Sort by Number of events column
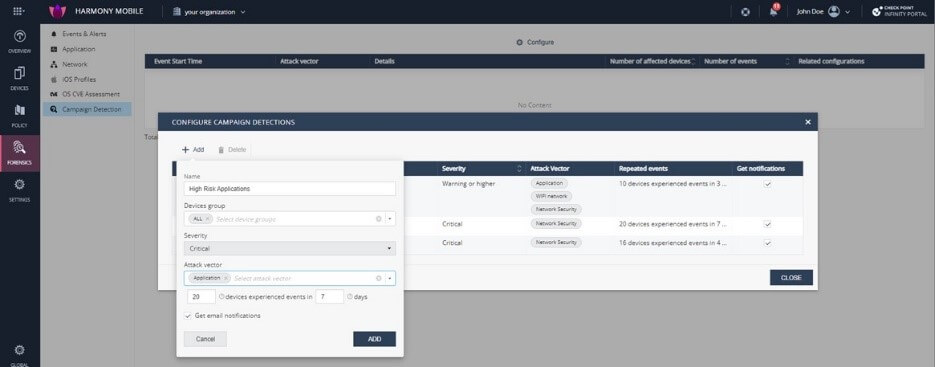The image size is (935, 367). pos(787,61)
